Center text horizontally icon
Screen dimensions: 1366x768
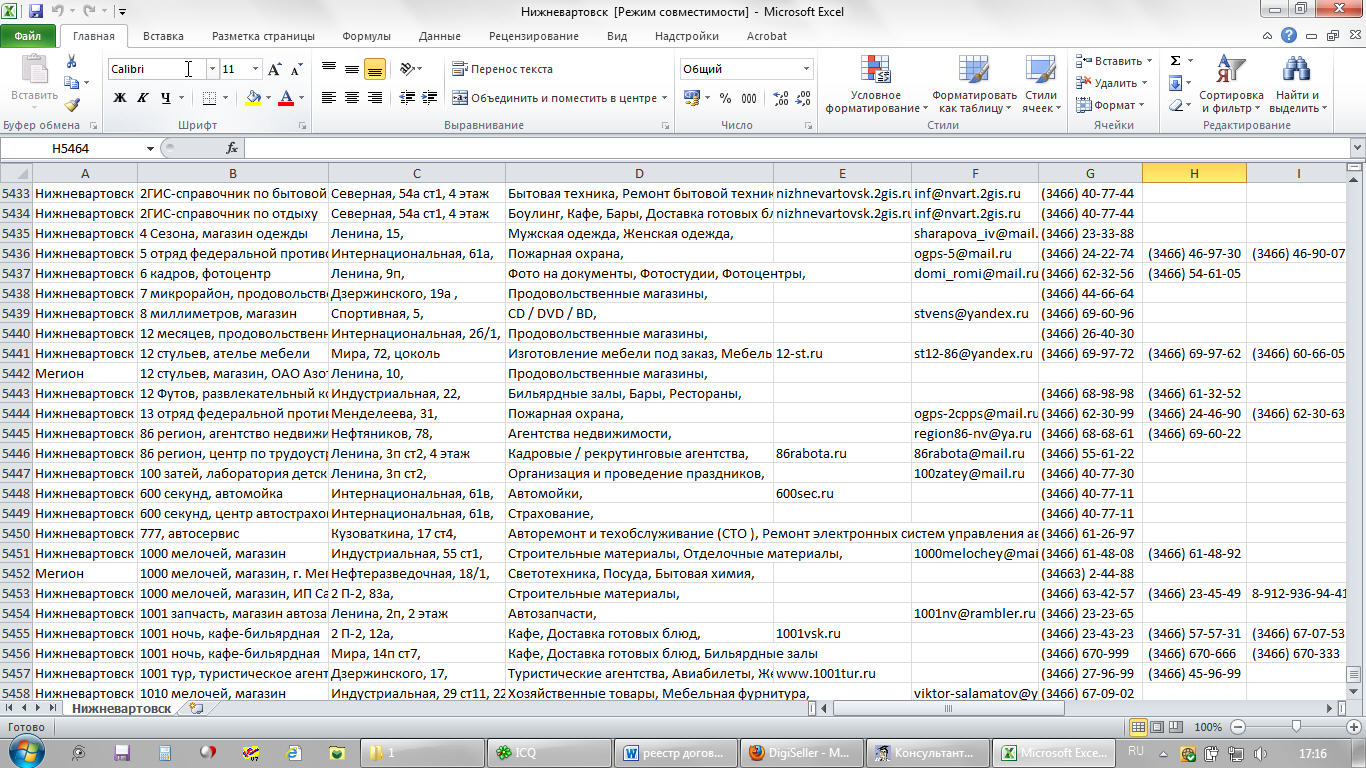point(352,98)
